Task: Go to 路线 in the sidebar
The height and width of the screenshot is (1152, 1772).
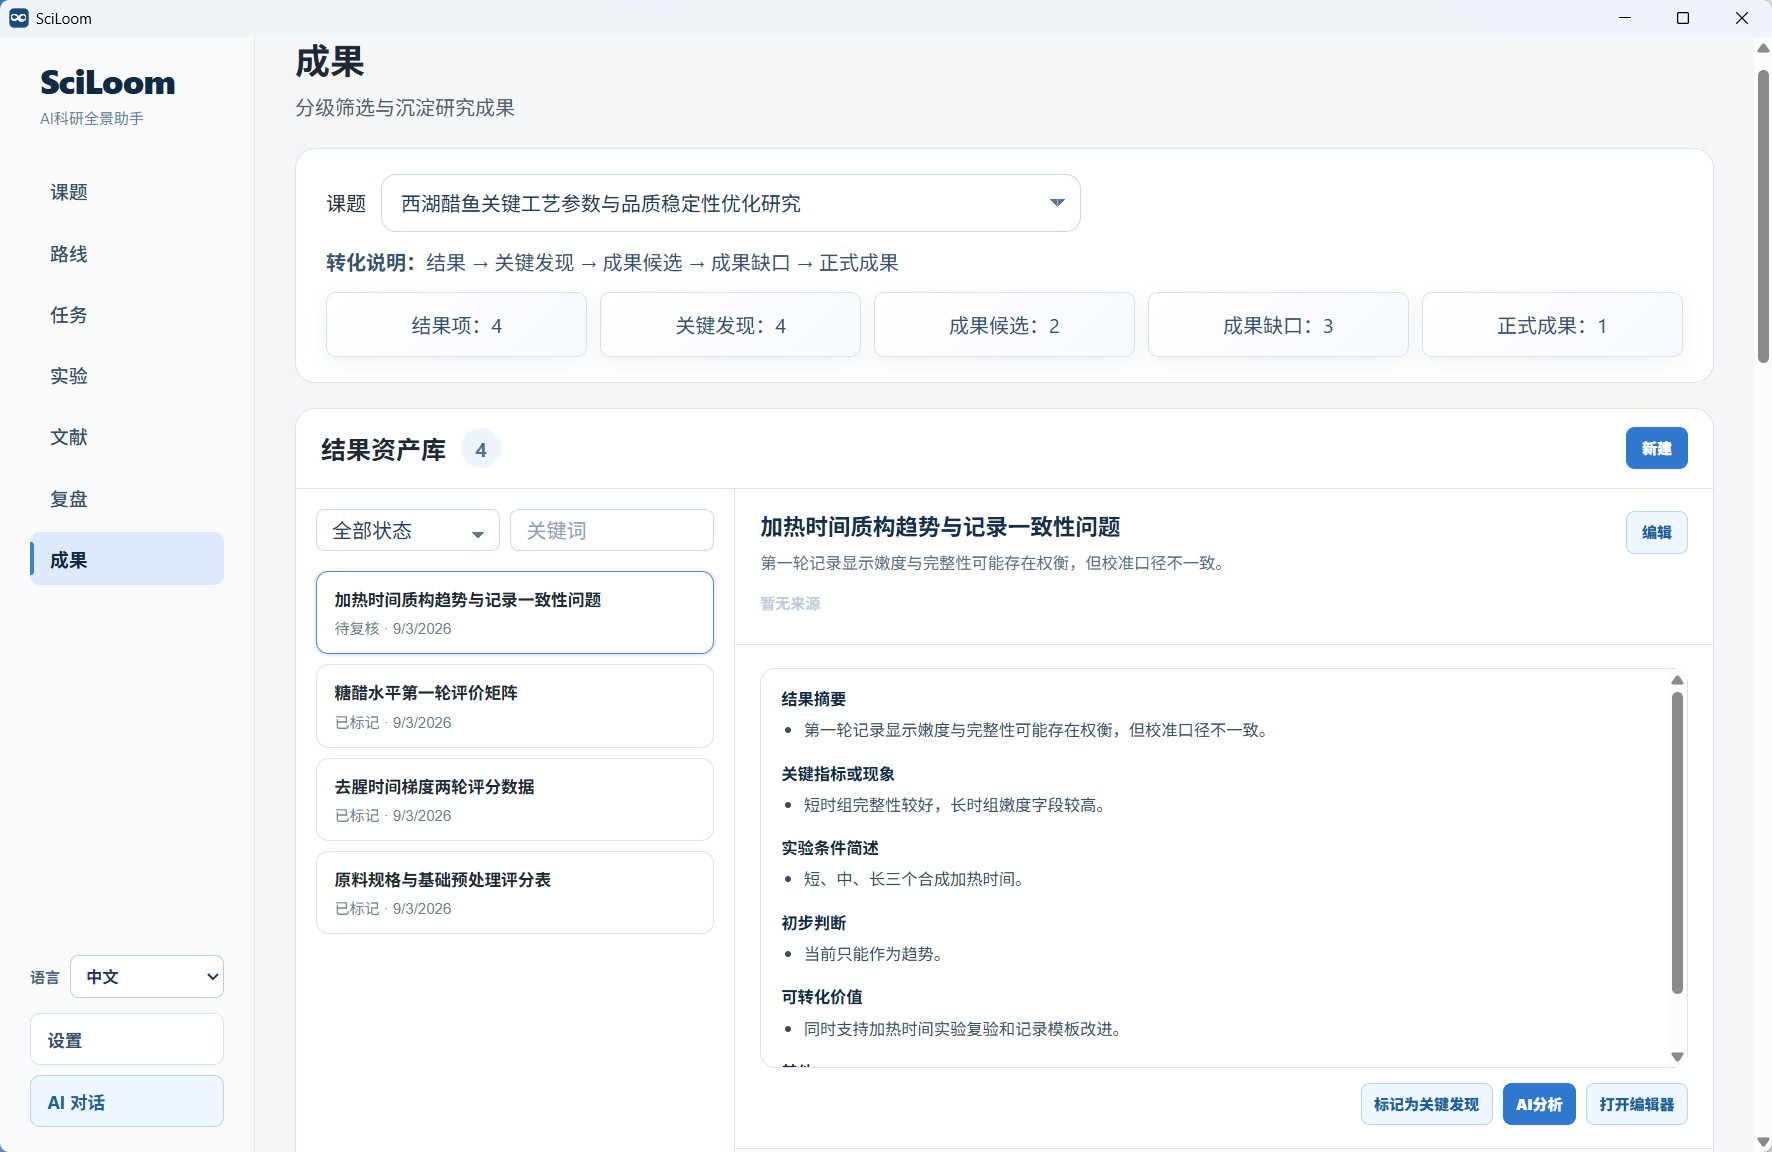Action: pyautogui.click(x=127, y=254)
